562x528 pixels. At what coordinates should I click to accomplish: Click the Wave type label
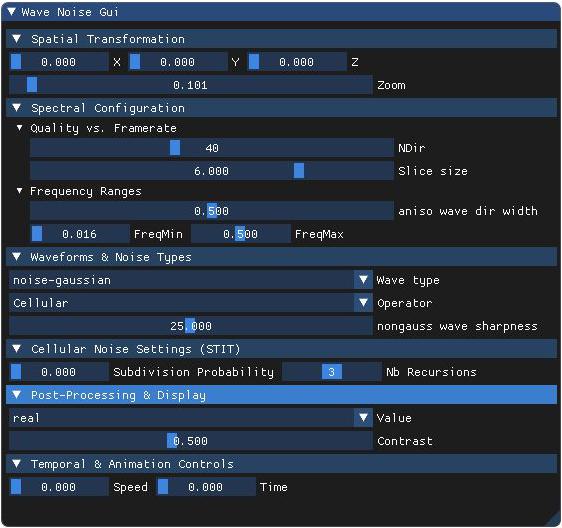tap(408, 280)
